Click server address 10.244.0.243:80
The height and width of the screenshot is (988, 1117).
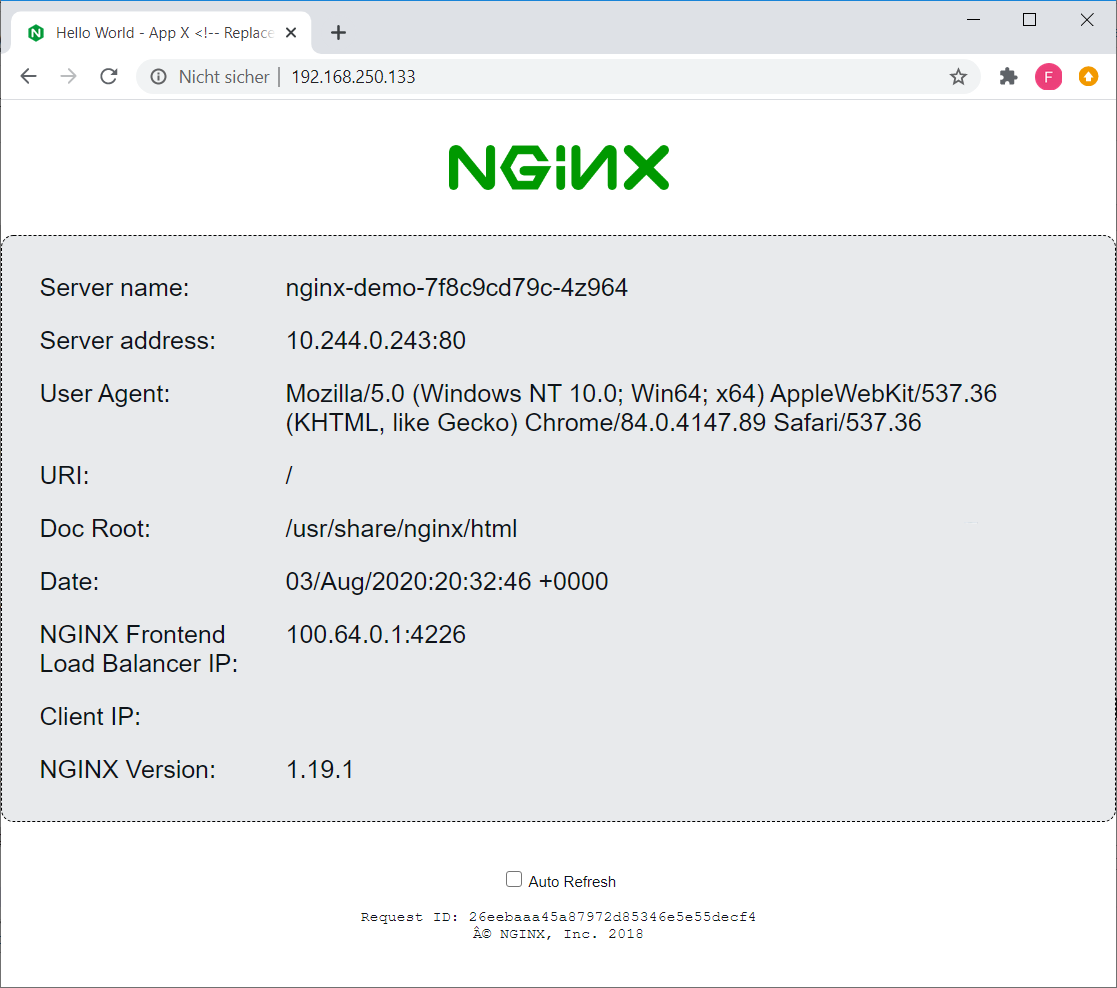tap(375, 340)
